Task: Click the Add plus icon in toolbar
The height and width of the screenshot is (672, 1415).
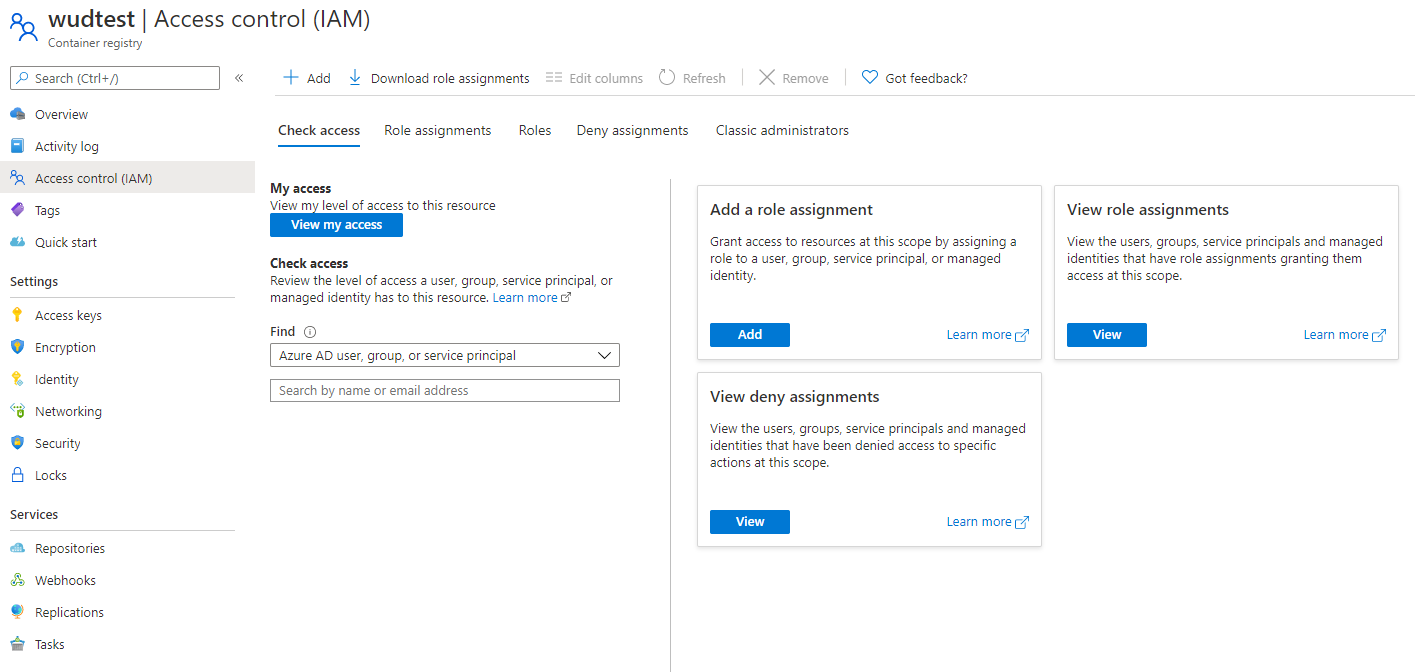Action: pos(291,78)
